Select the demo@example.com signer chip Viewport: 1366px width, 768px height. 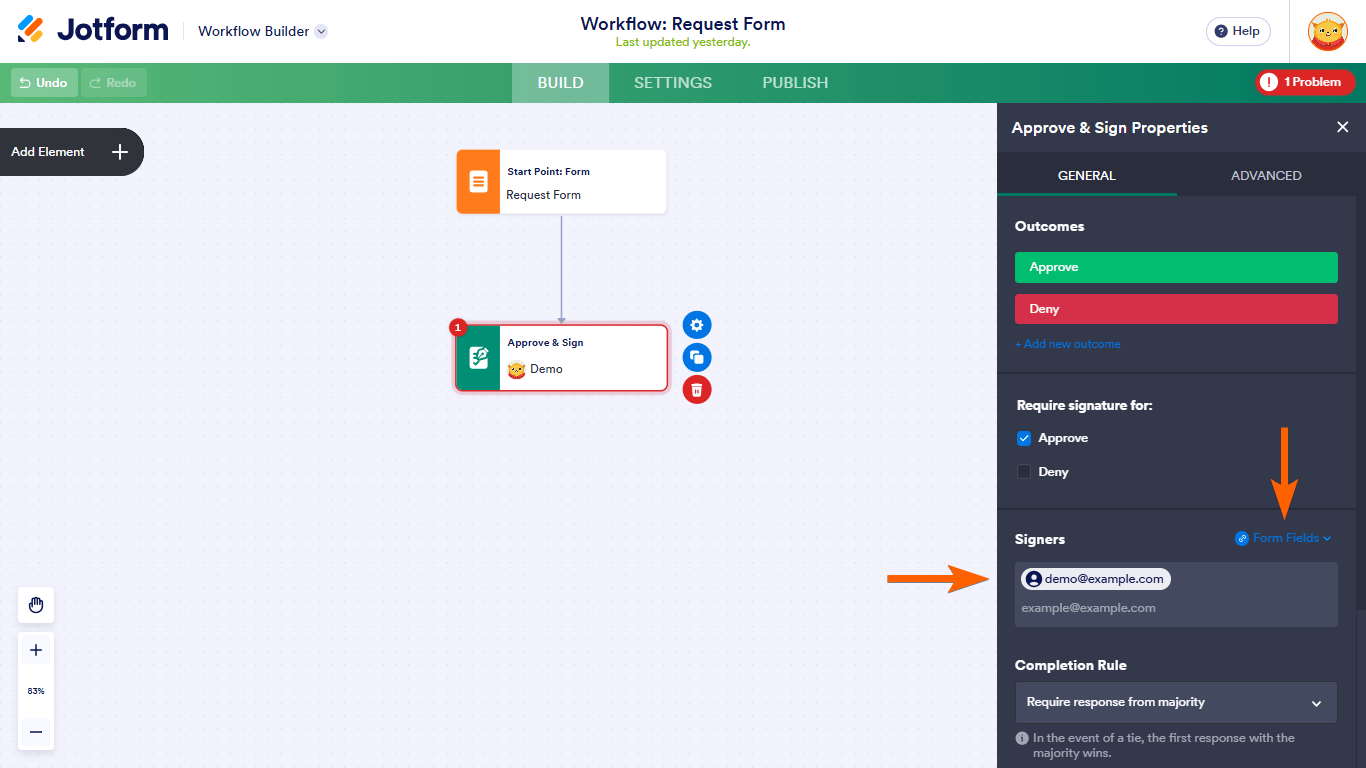click(1095, 579)
